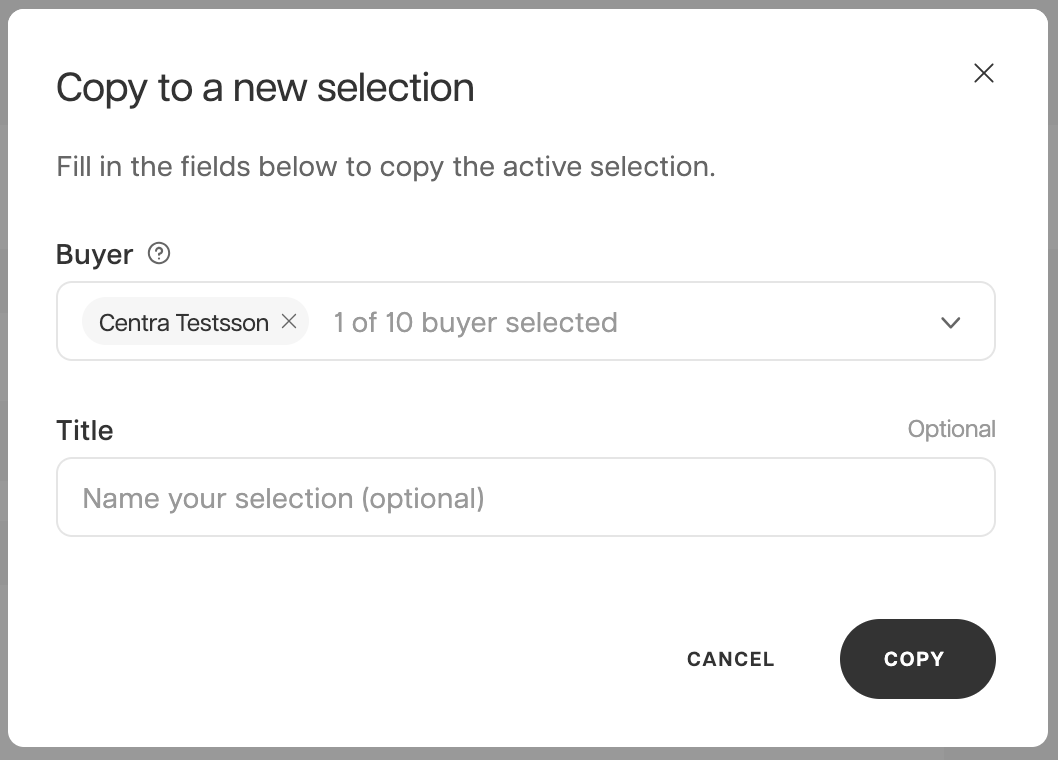This screenshot has height=760, width=1058.
Task: Click empty space inside the Buyer select box
Action: pyautogui.click(x=776, y=321)
